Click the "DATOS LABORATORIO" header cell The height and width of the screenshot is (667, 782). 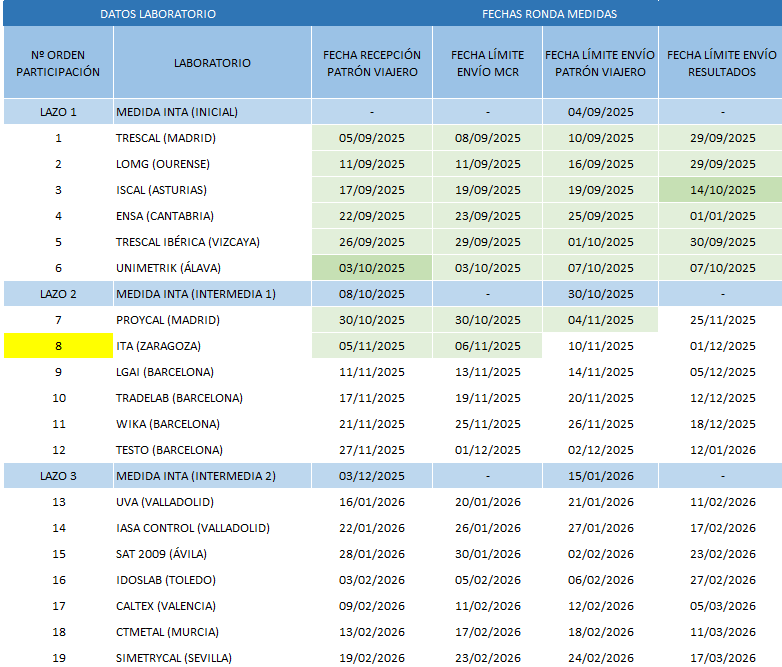tap(157, 14)
